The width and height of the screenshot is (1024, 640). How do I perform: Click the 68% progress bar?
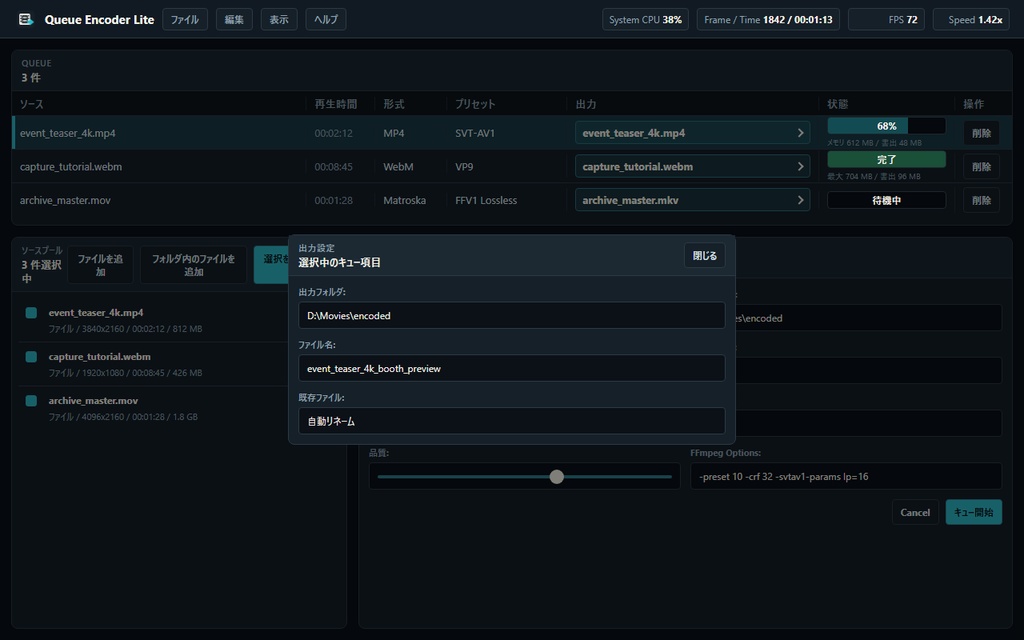tap(886, 126)
